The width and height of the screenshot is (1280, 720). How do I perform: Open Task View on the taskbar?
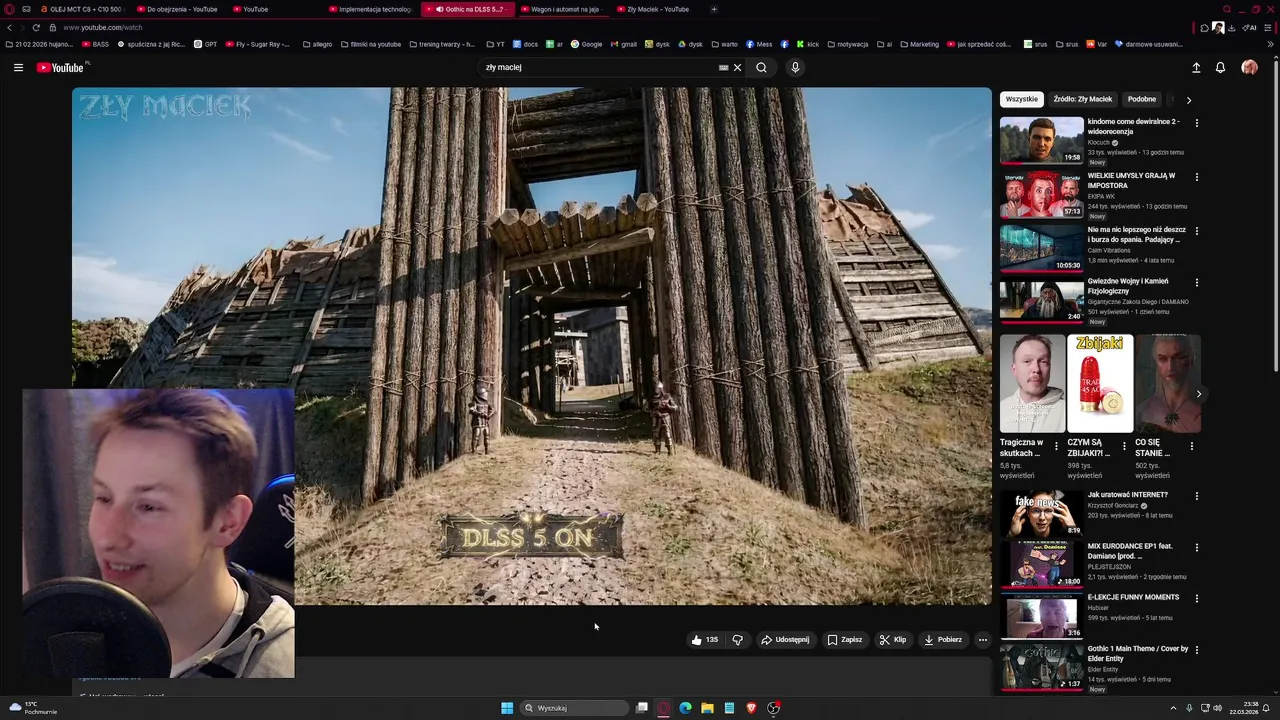[x=642, y=708]
